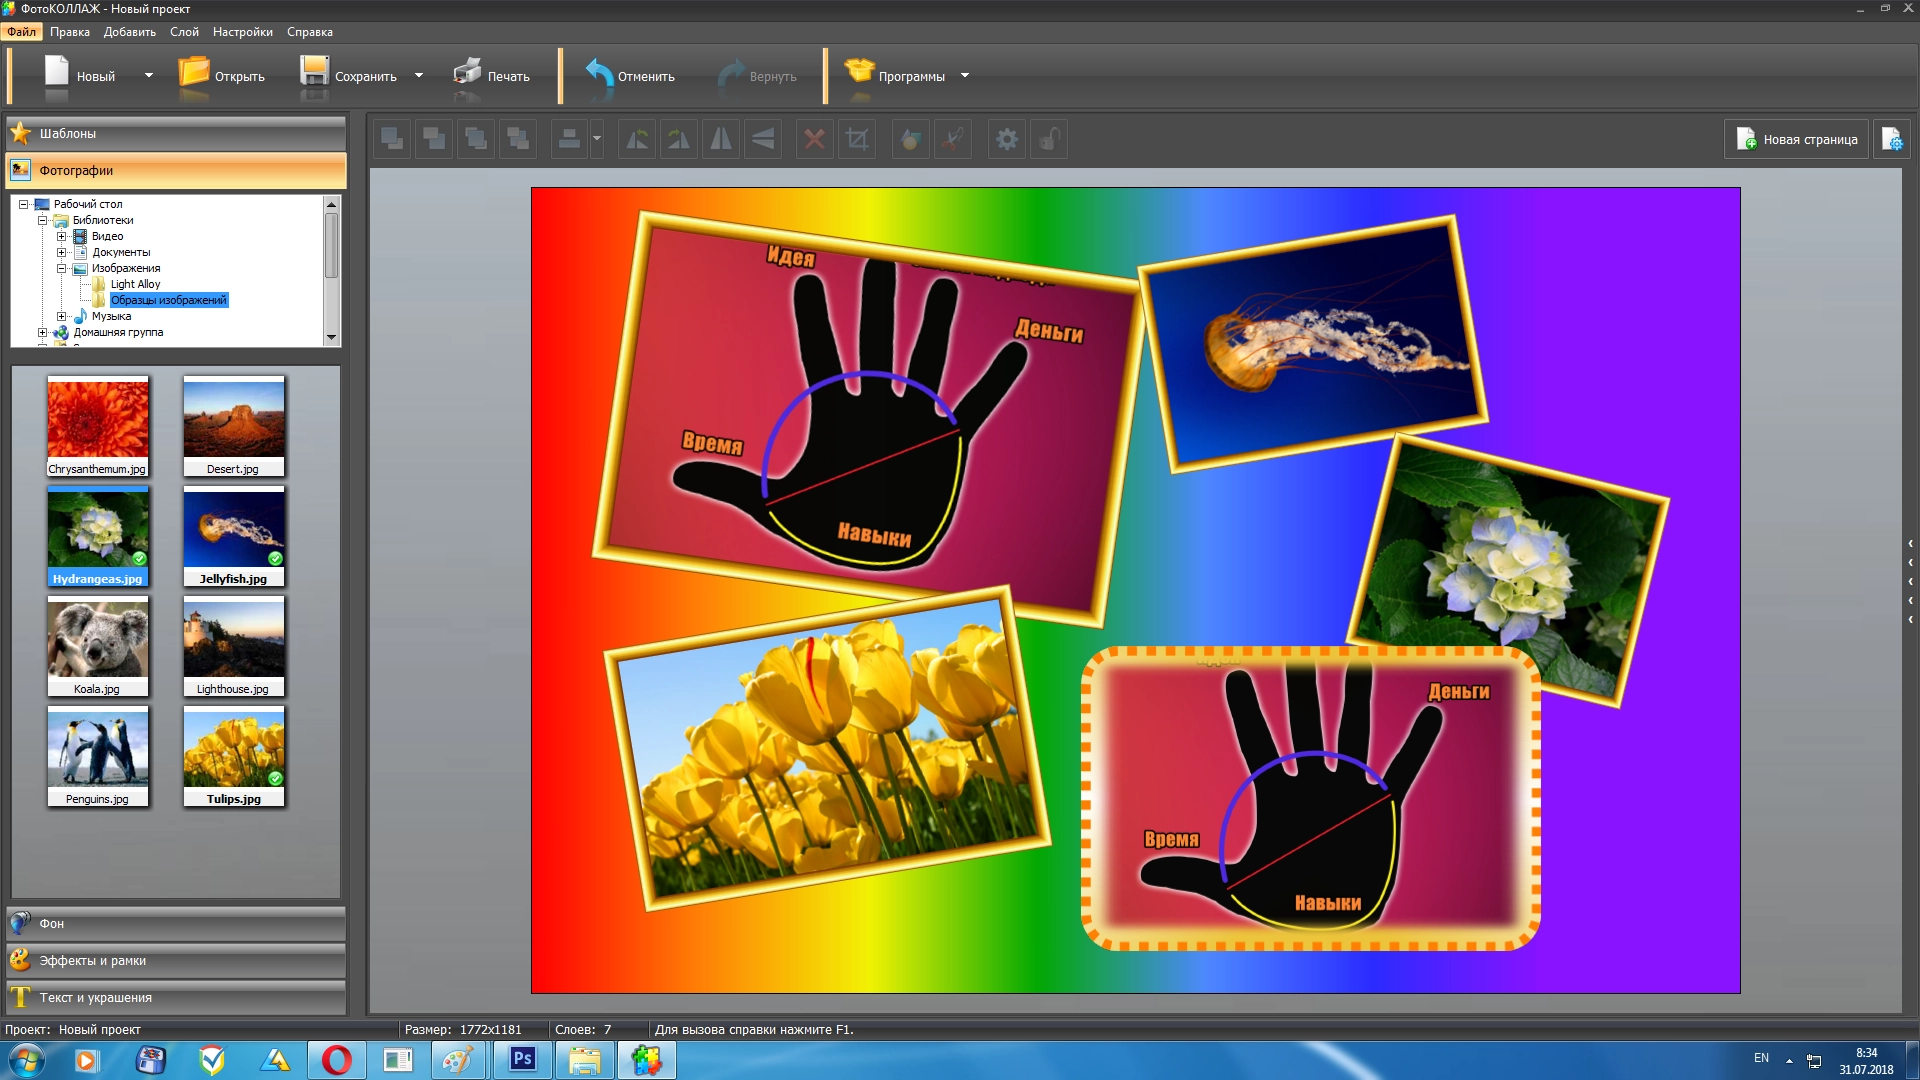Image resolution: width=1920 pixels, height=1080 pixels.
Task: Open the Фон panel
Action: point(176,923)
